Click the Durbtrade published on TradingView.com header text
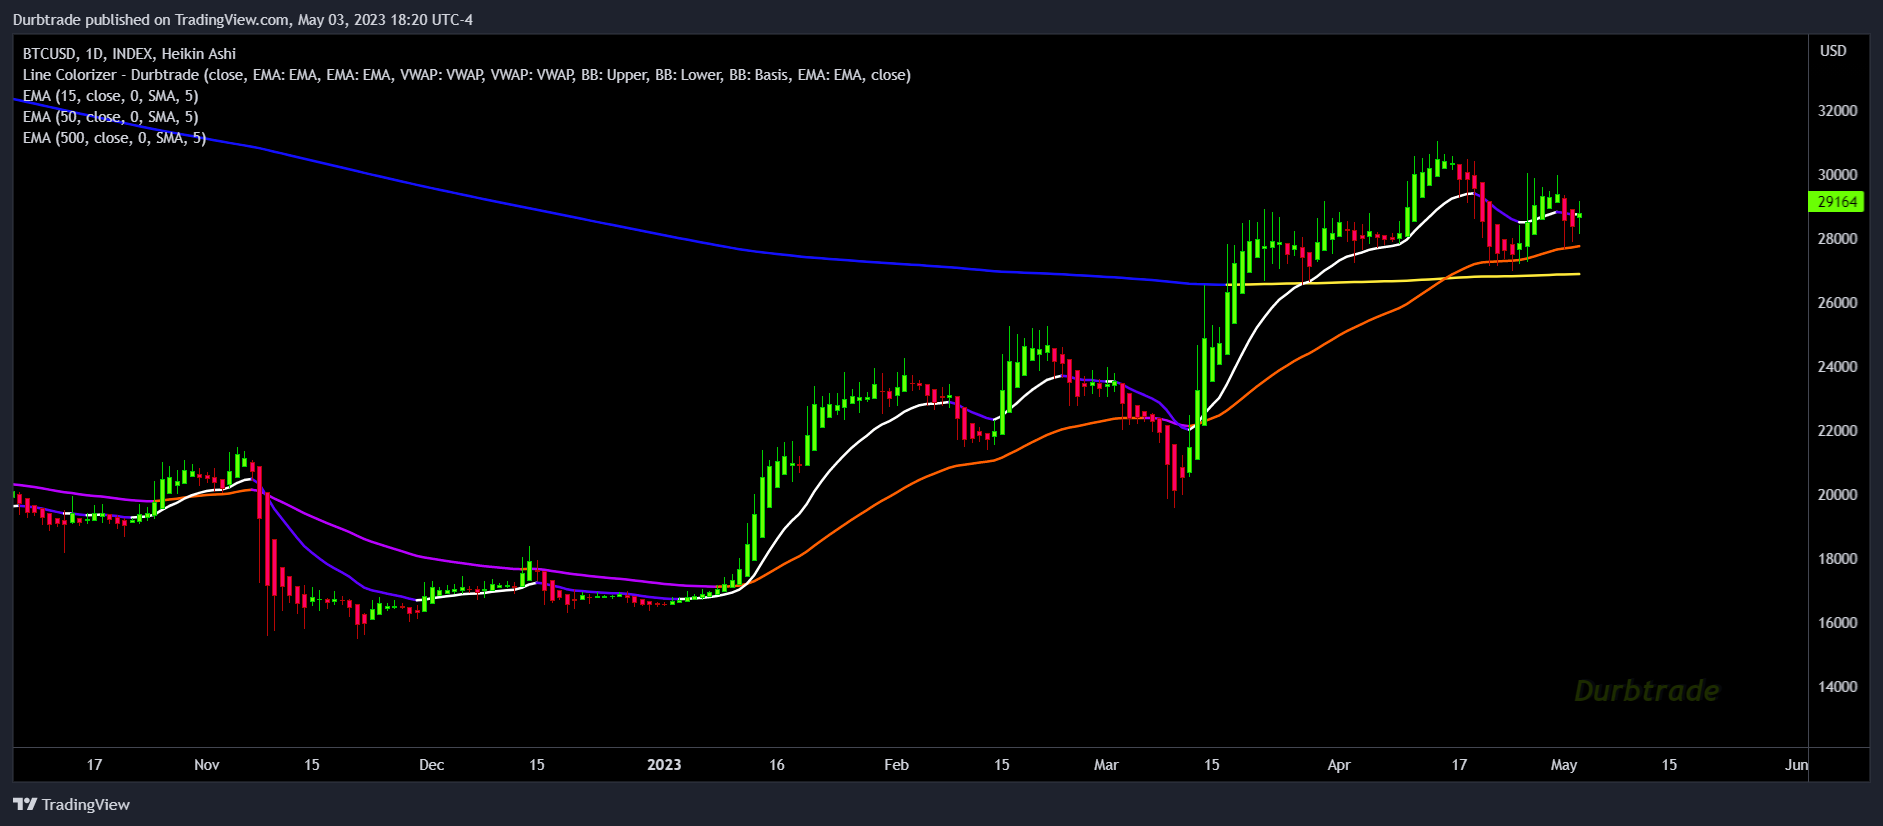1883x826 pixels. click(243, 19)
